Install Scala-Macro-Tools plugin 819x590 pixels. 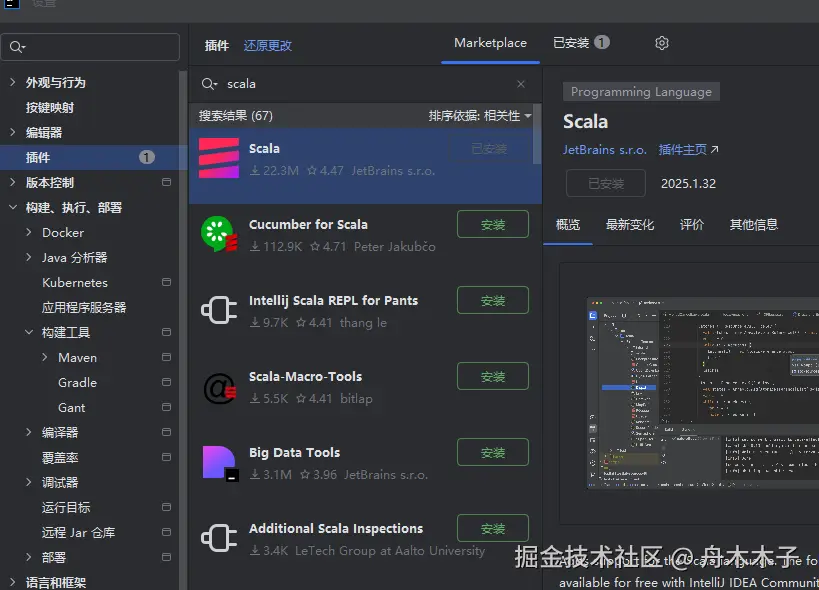click(493, 376)
